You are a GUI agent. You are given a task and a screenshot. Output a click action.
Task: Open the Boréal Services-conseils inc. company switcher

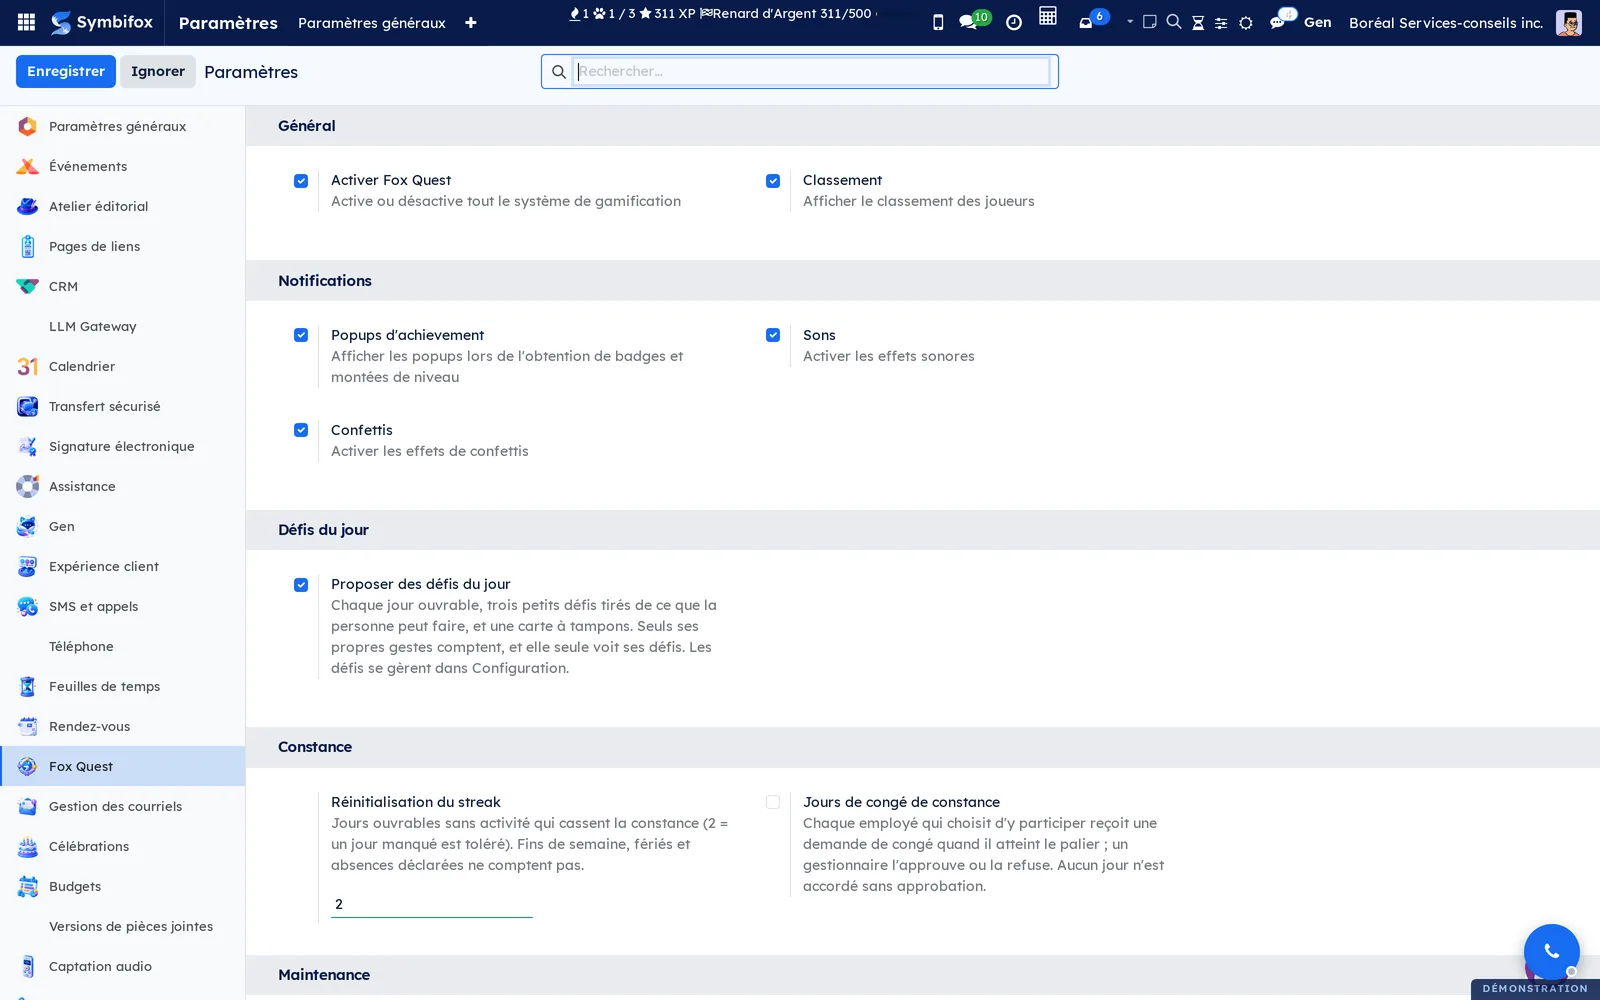pyautogui.click(x=1446, y=23)
